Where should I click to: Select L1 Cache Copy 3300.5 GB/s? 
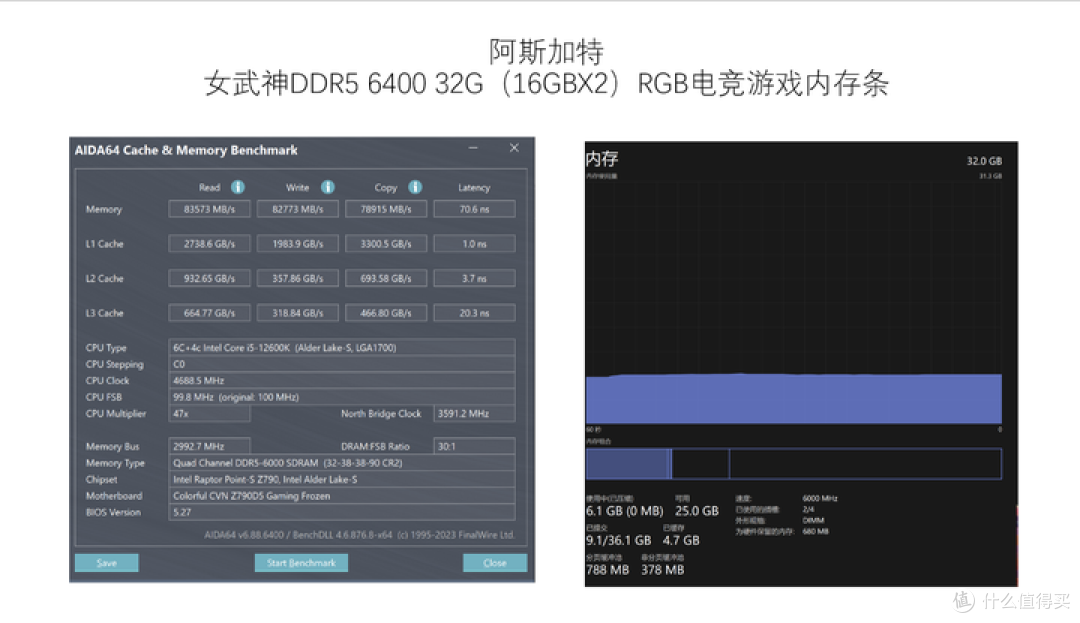pyautogui.click(x=386, y=244)
